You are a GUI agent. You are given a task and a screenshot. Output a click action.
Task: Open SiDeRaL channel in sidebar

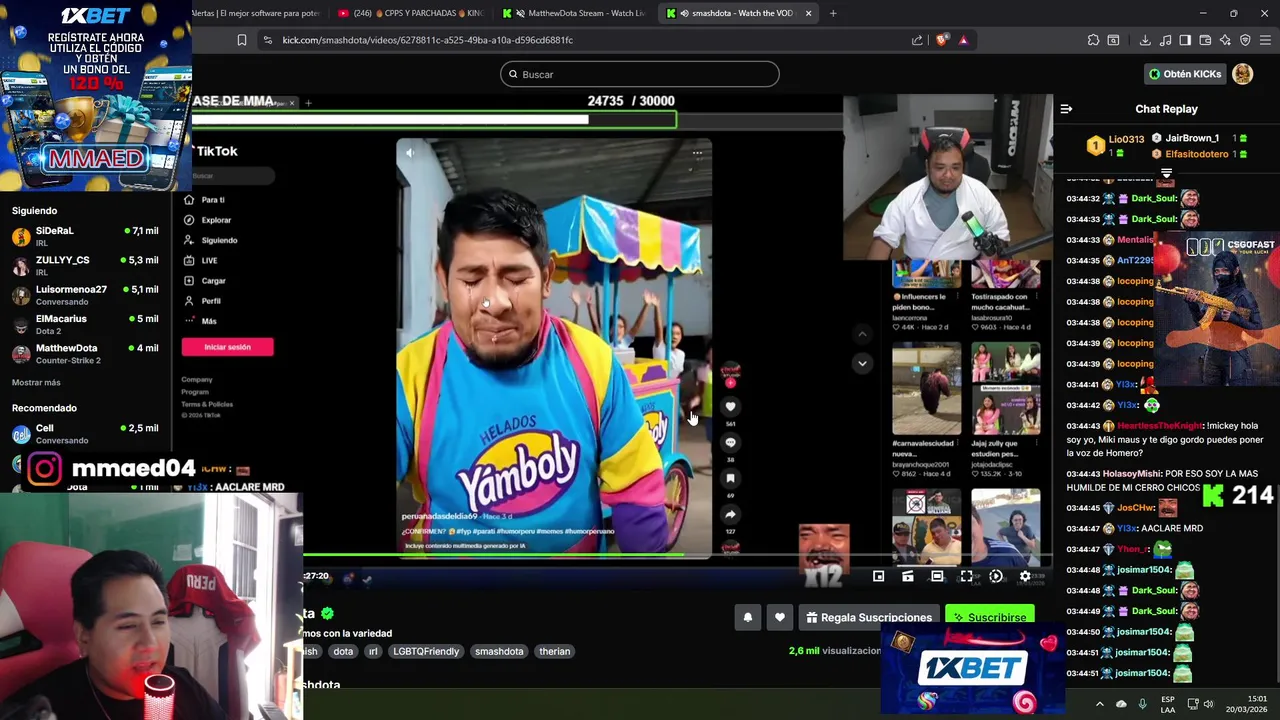point(85,237)
